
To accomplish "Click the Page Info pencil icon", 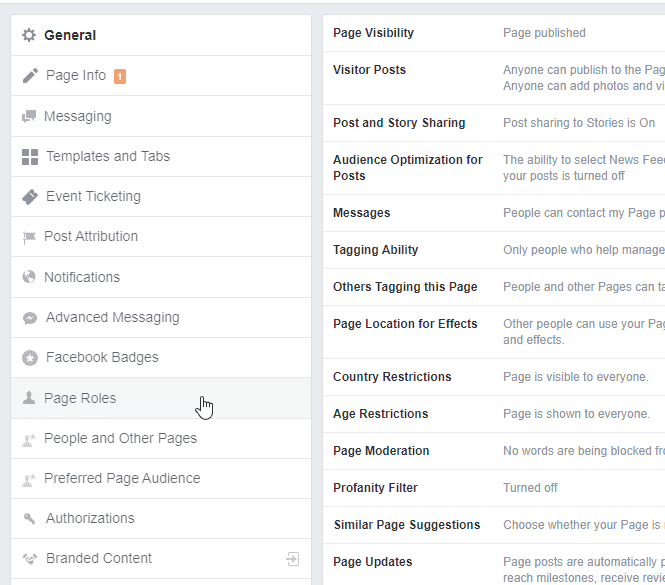I will [x=30, y=76].
